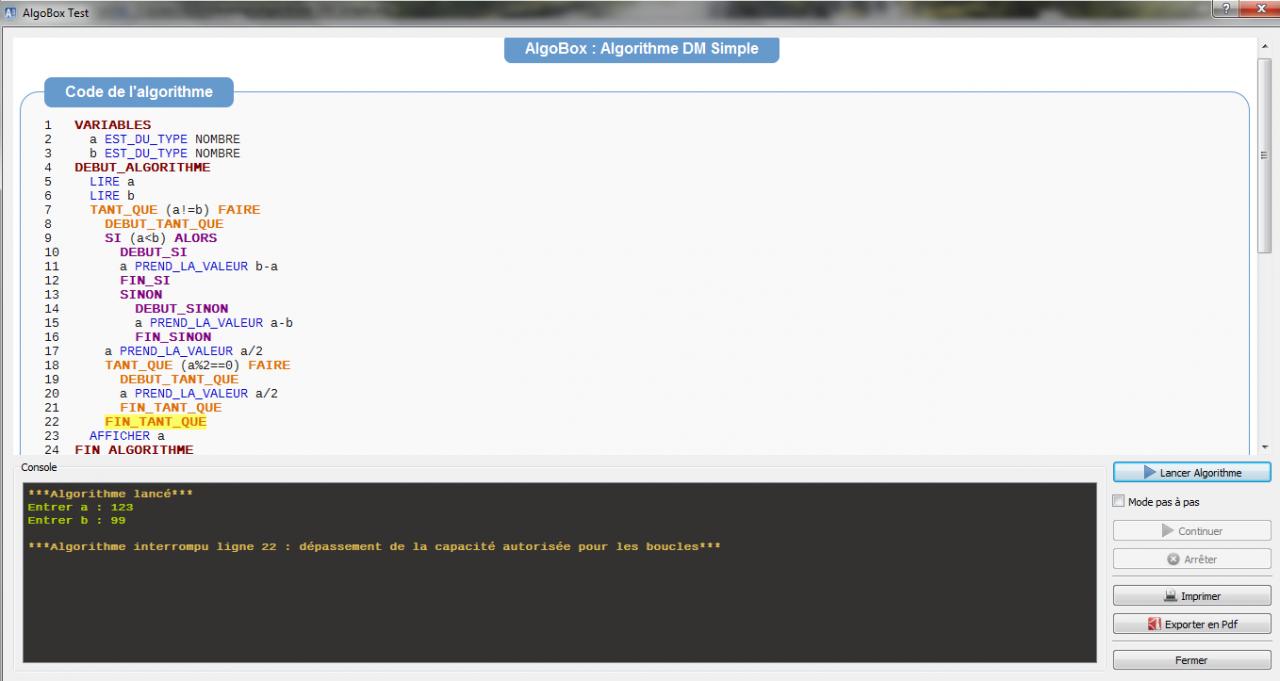Click the code view scrollbar thumb
Screen dimensions: 1280x681
tap(1264, 155)
